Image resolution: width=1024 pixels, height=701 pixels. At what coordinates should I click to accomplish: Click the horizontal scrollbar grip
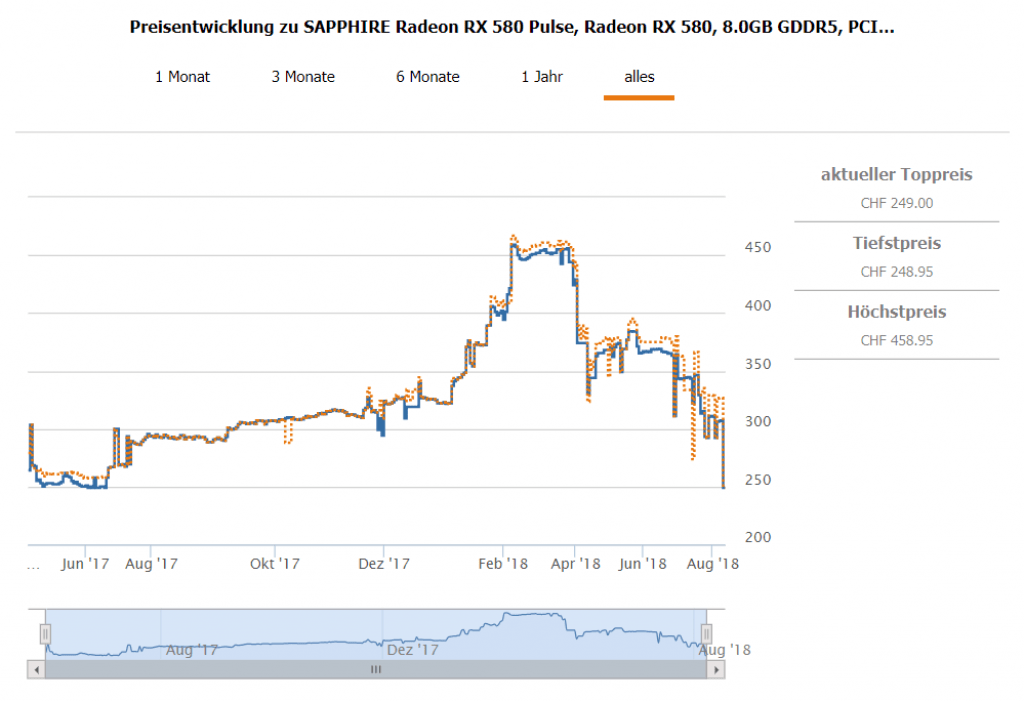tap(376, 670)
